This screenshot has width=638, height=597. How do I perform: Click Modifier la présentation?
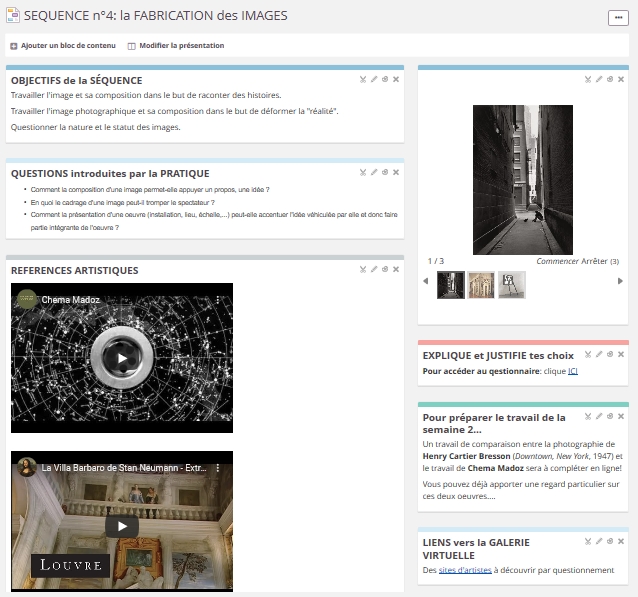(176, 46)
